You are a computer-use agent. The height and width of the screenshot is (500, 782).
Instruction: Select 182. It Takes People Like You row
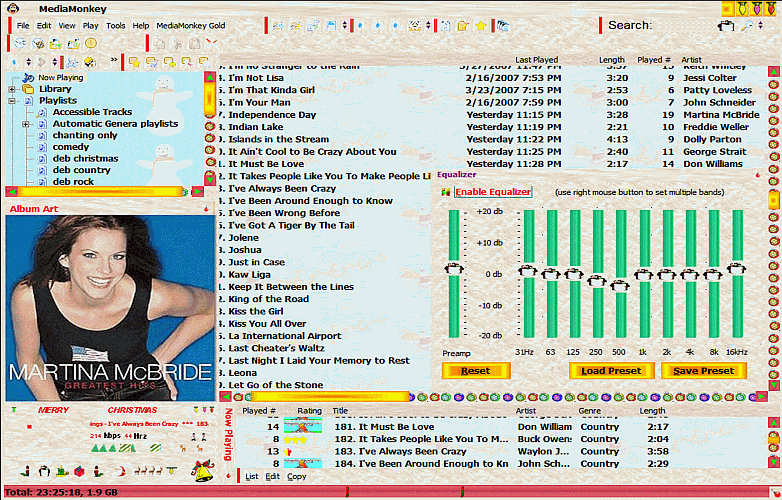(x=502, y=439)
